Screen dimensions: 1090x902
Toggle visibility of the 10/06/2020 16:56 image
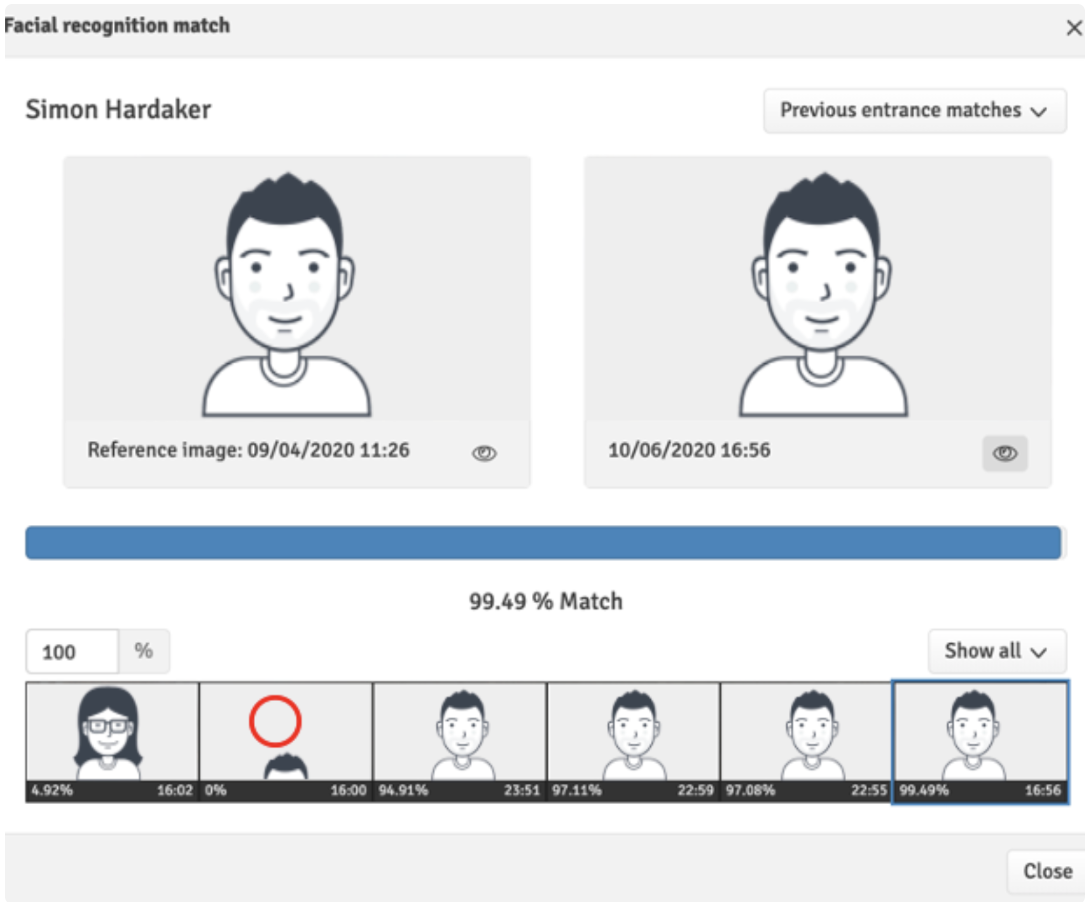tap(1004, 453)
